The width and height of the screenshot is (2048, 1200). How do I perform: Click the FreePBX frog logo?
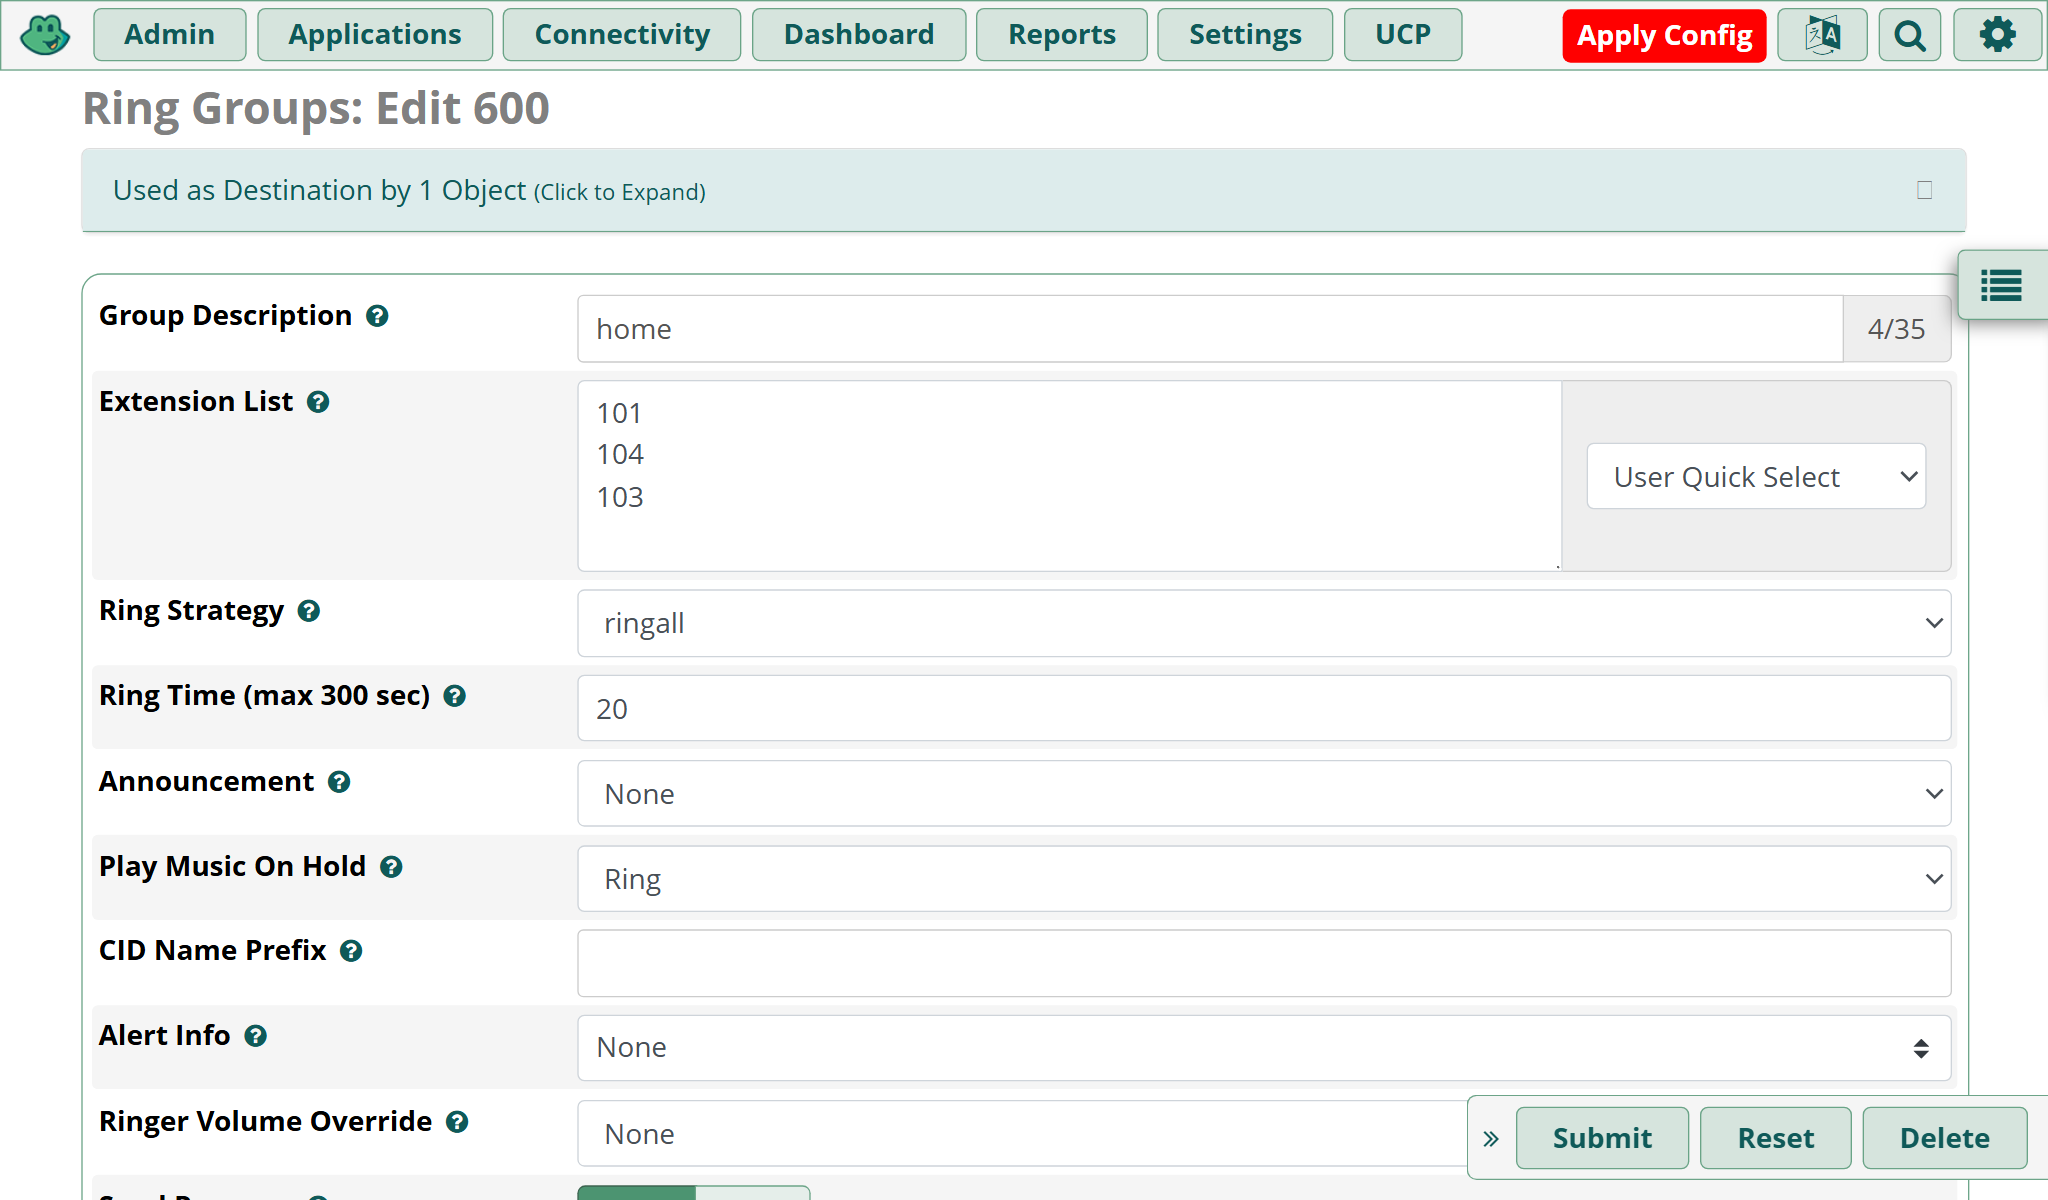click(x=45, y=35)
